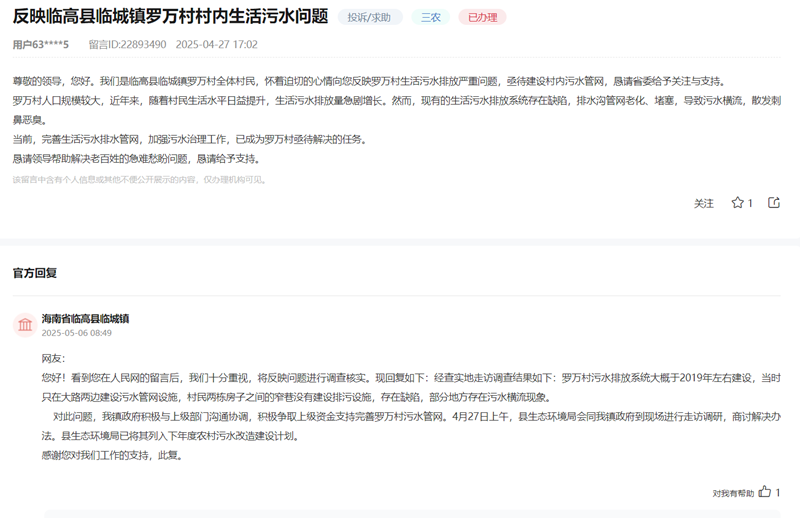
Task: Click the 关注 follow button
Action: 704,203
